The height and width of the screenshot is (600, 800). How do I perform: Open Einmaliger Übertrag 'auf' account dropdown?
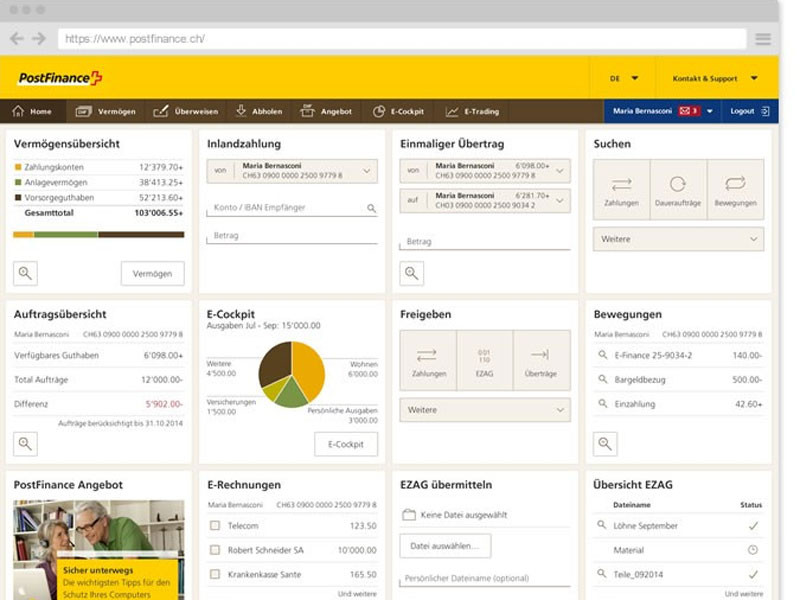(x=485, y=201)
